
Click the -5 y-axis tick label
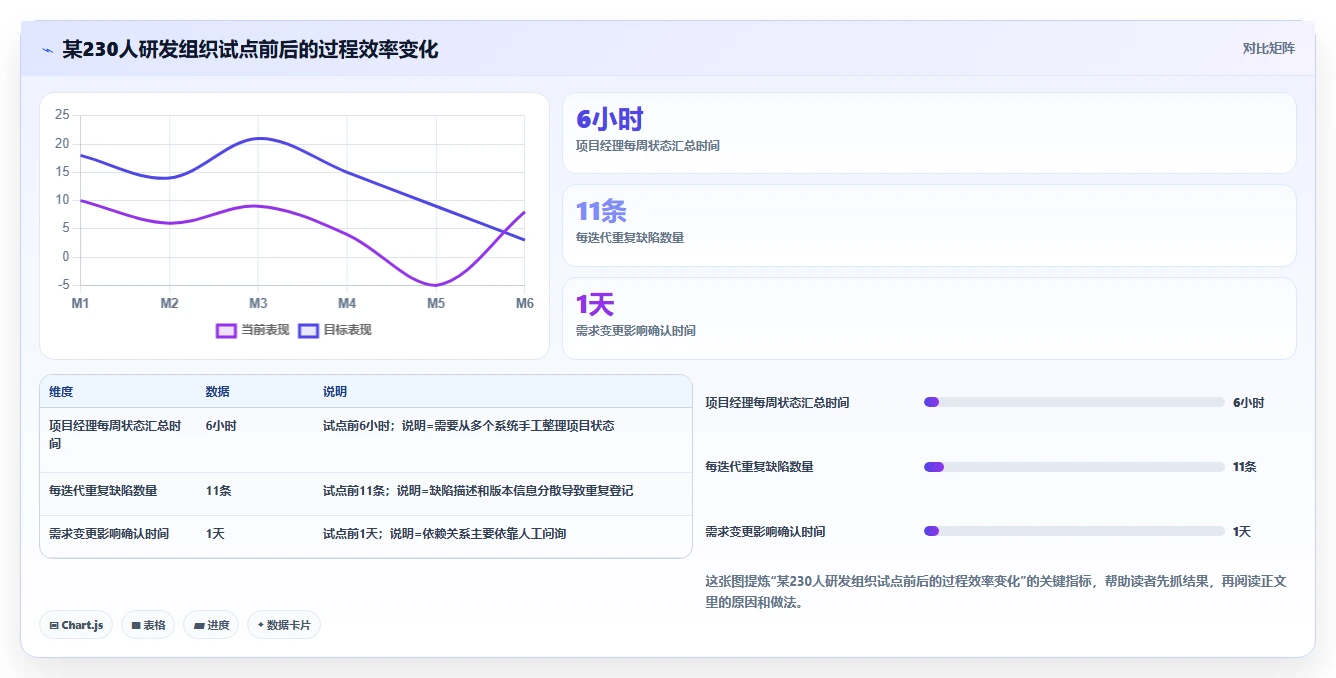coord(63,285)
